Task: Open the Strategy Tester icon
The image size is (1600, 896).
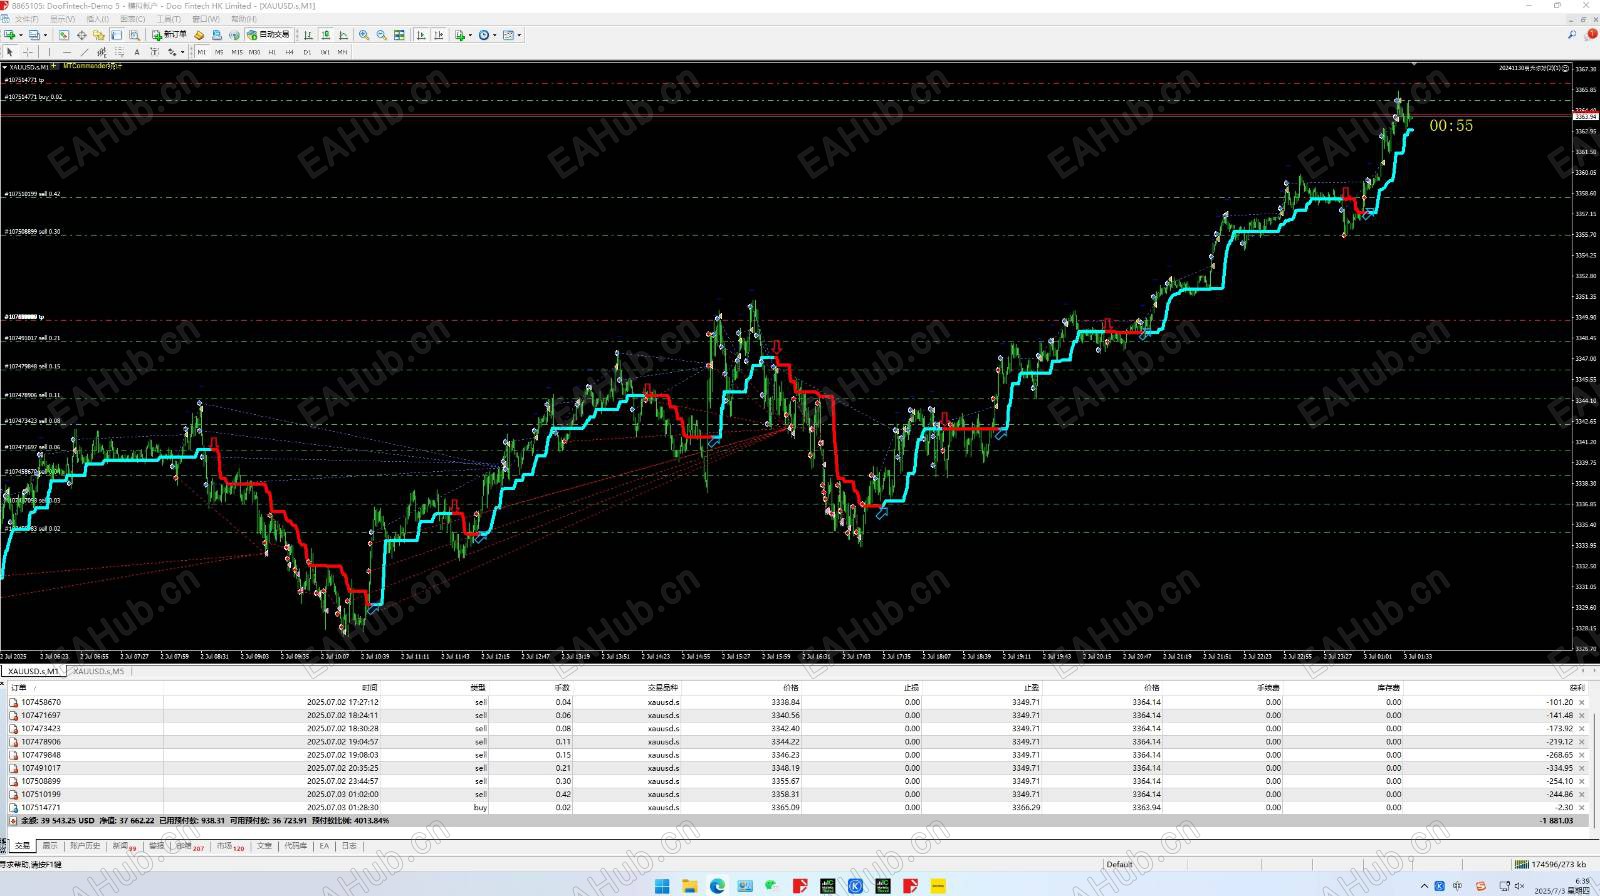Action: click(134, 35)
